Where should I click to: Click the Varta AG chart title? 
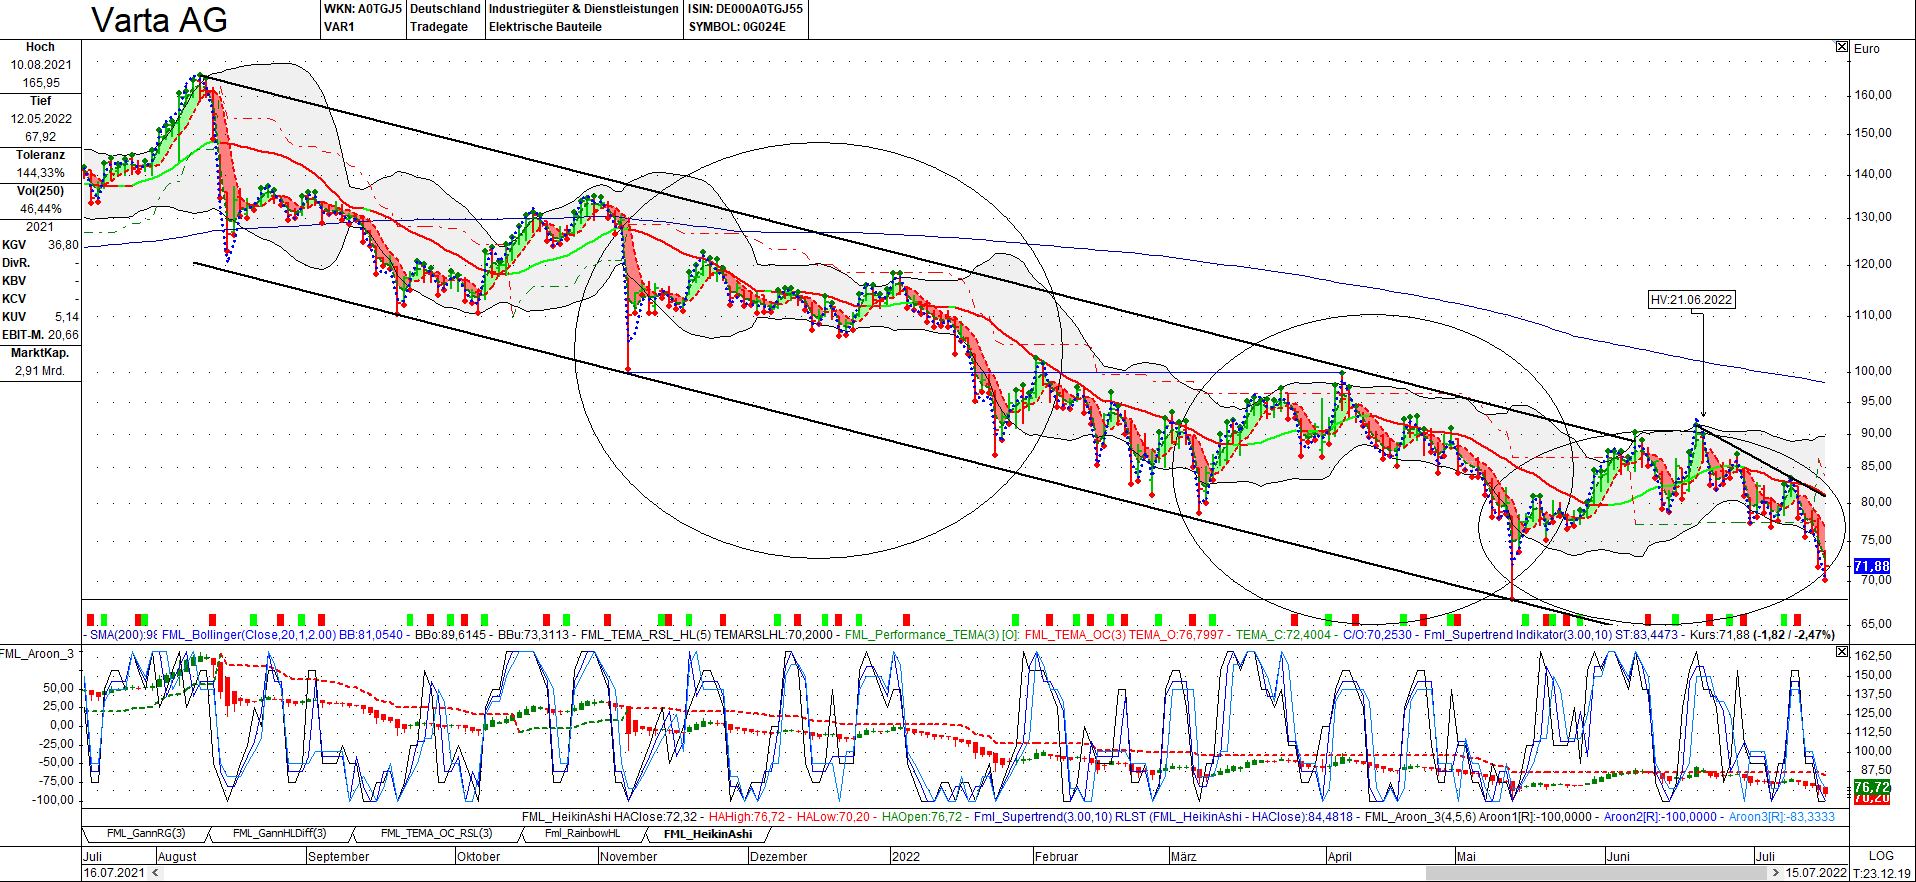coord(160,20)
